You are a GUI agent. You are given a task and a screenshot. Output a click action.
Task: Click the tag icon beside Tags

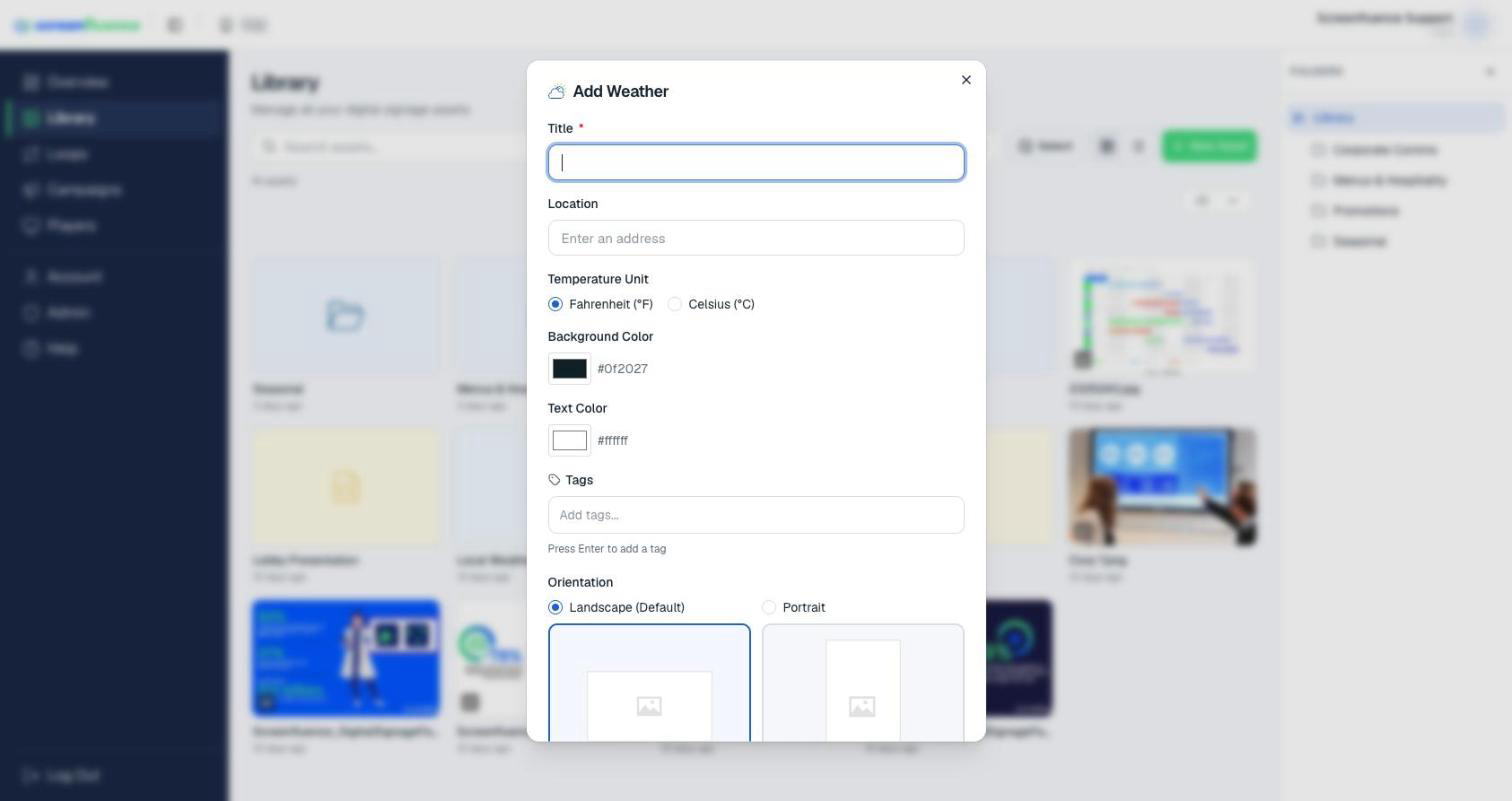click(554, 480)
